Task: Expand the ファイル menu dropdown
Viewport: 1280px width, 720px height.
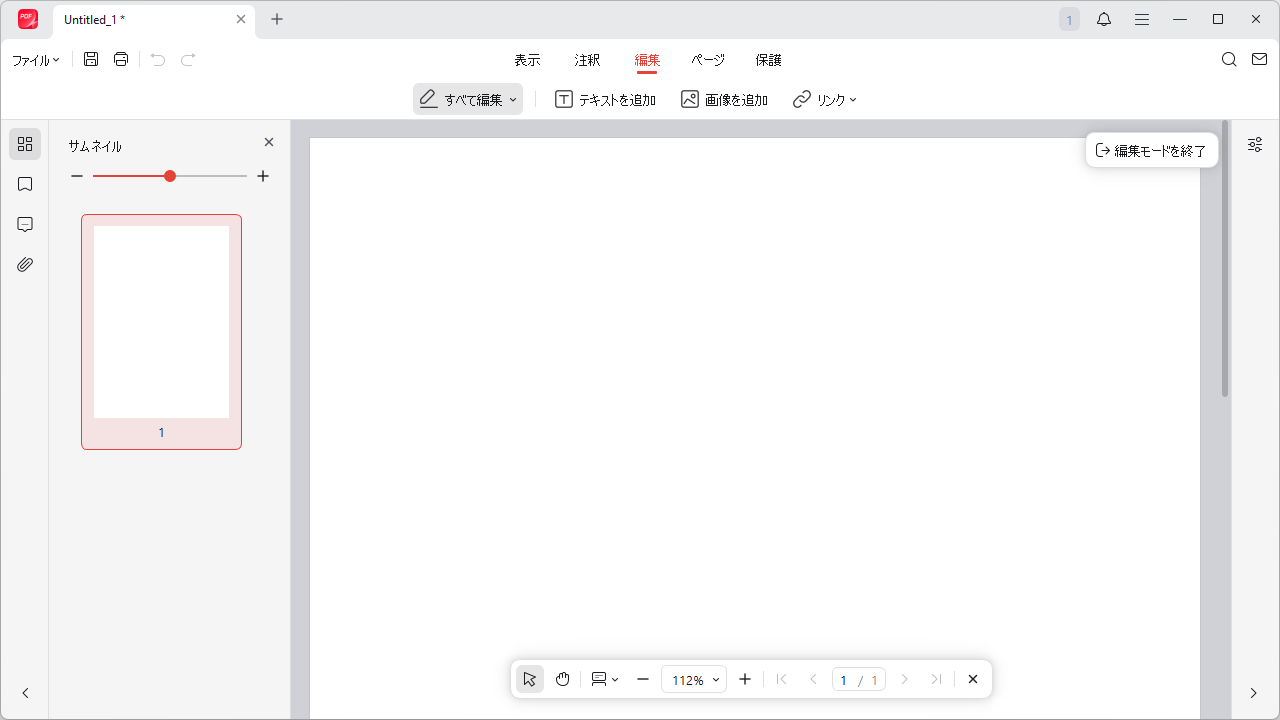Action: point(36,60)
